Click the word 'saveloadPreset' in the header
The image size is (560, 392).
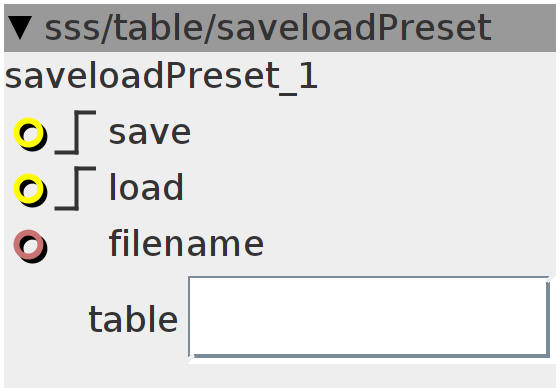click(x=354, y=27)
